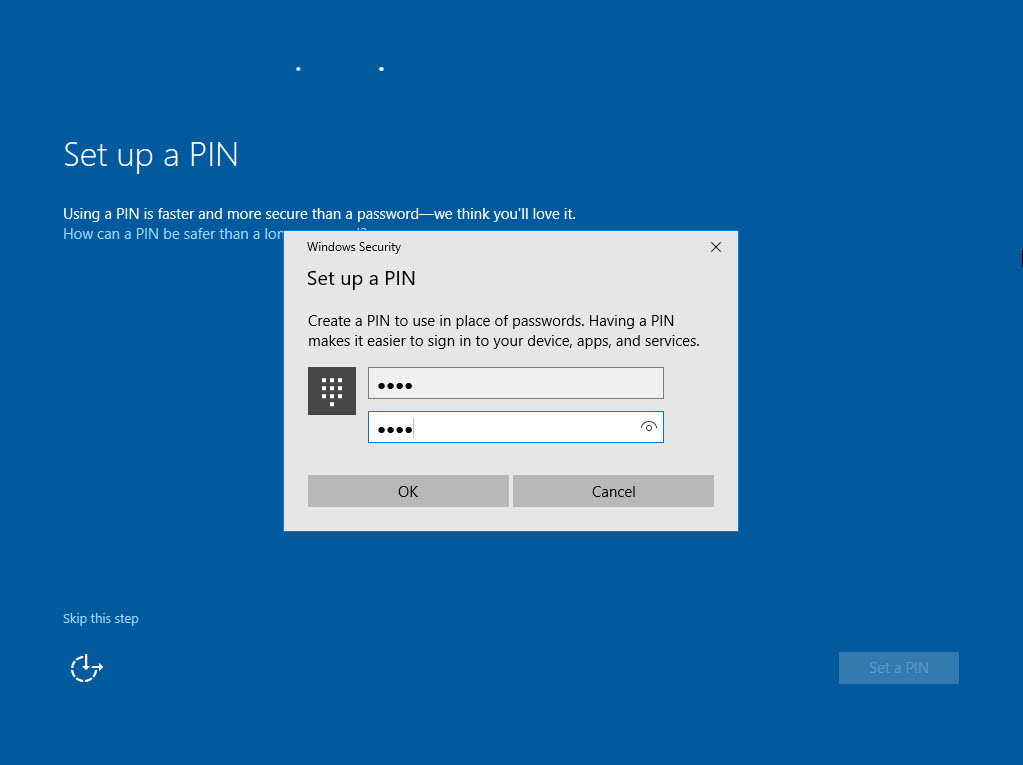Click the confirm PIN input field
The image size is (1023, 765).
(515, 427)
